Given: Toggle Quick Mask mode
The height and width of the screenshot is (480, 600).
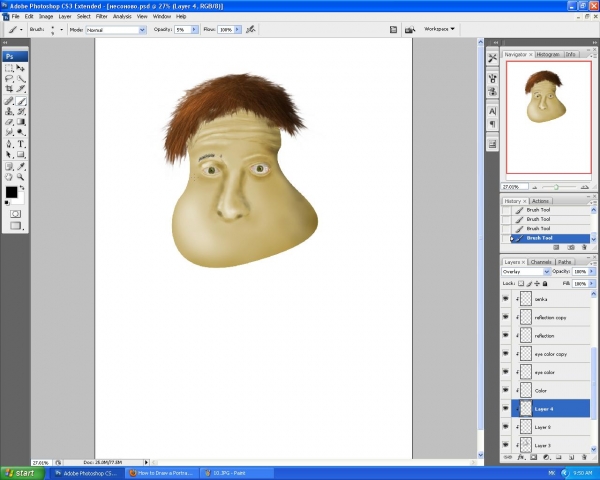Looking at the screenshot, I should 15,214.
